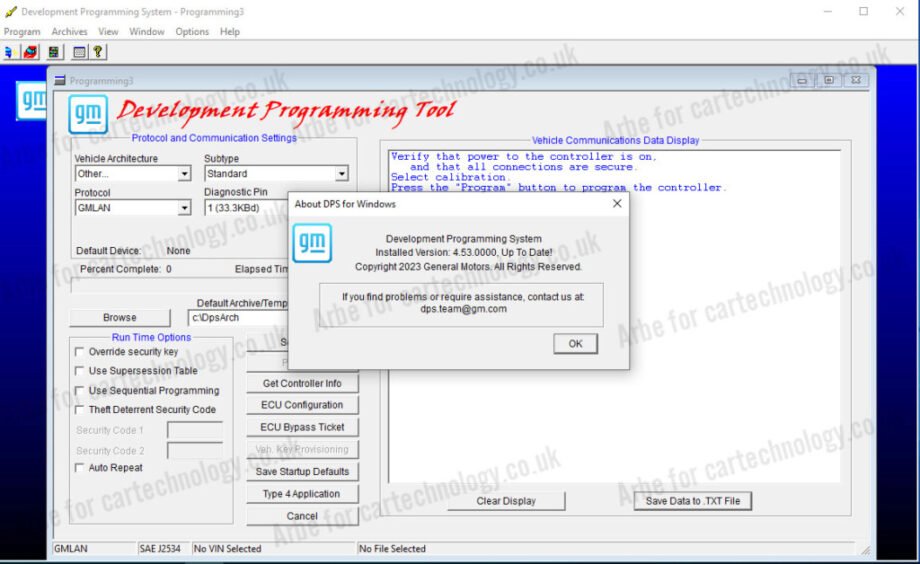
Task: Click the resize grip in status bar corner
Action: pos(865,549)
